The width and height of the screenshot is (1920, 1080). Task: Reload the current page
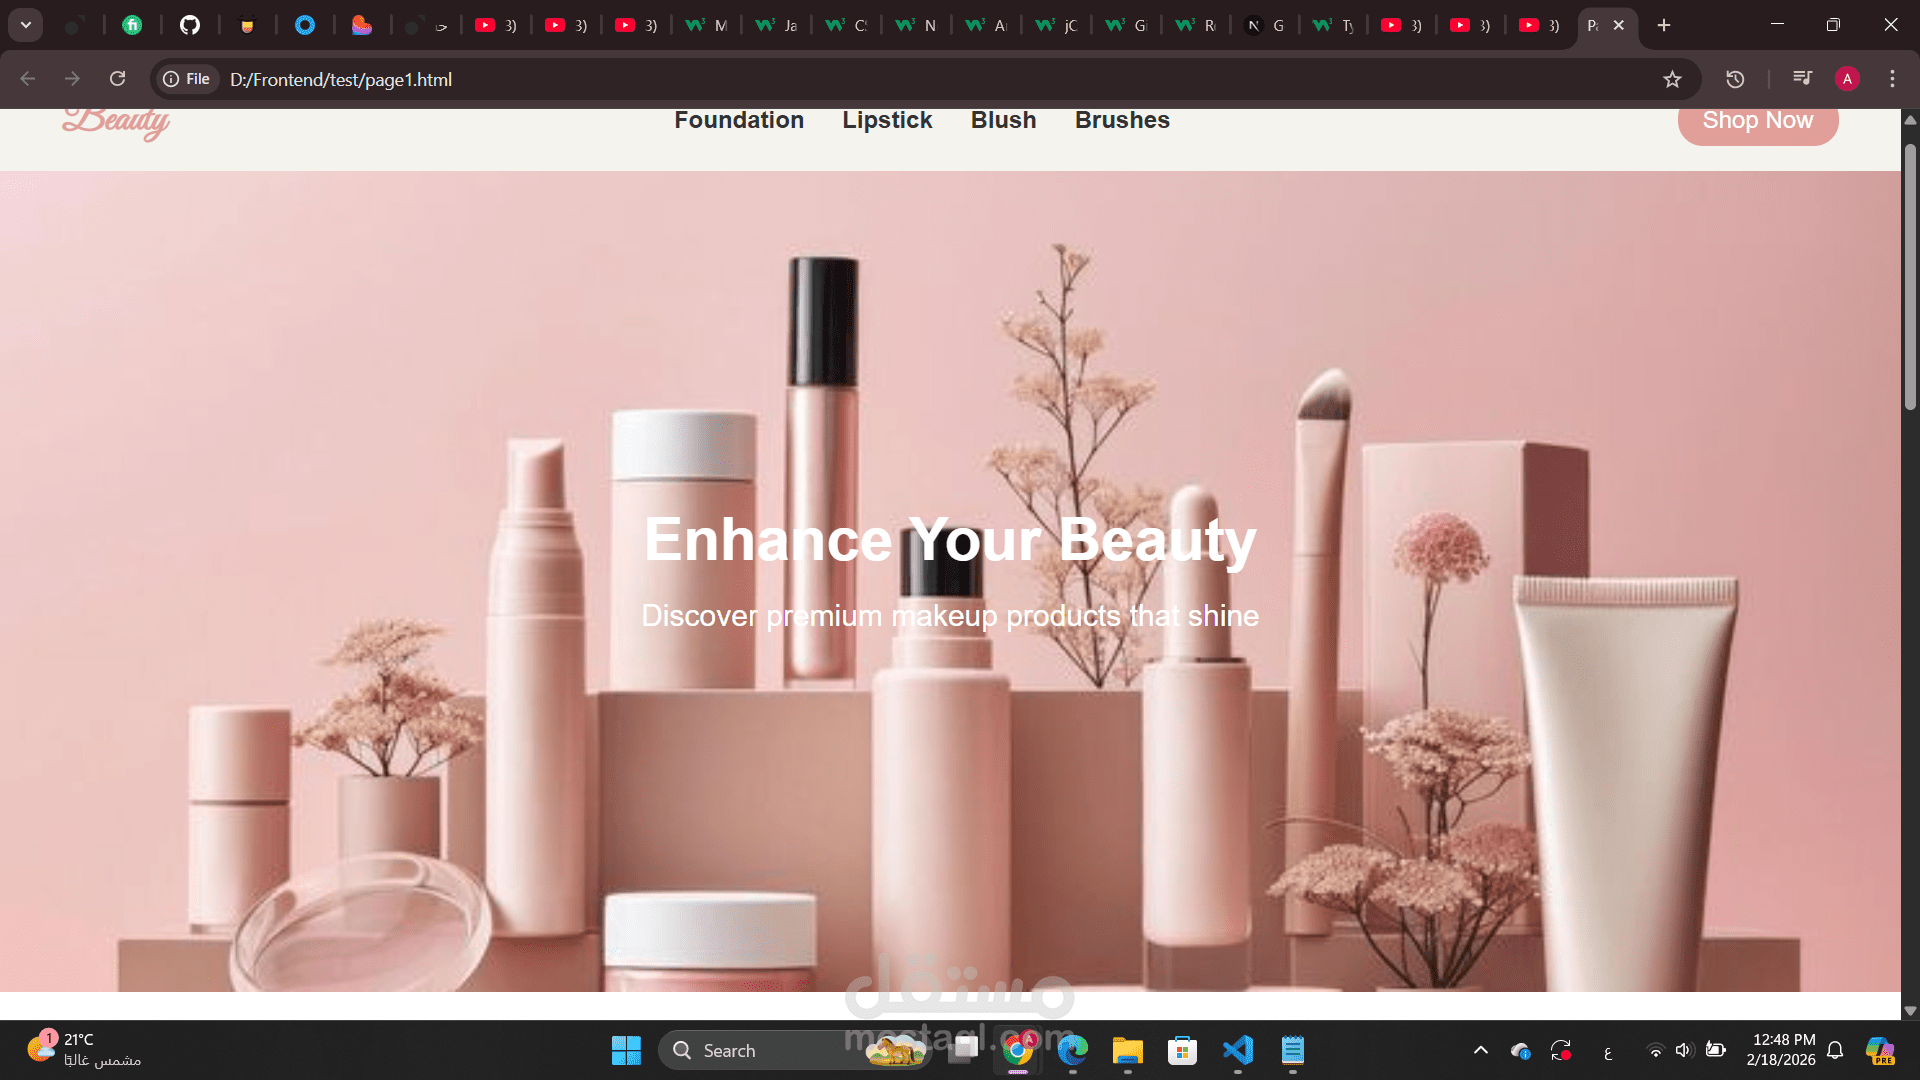[117, 79]
